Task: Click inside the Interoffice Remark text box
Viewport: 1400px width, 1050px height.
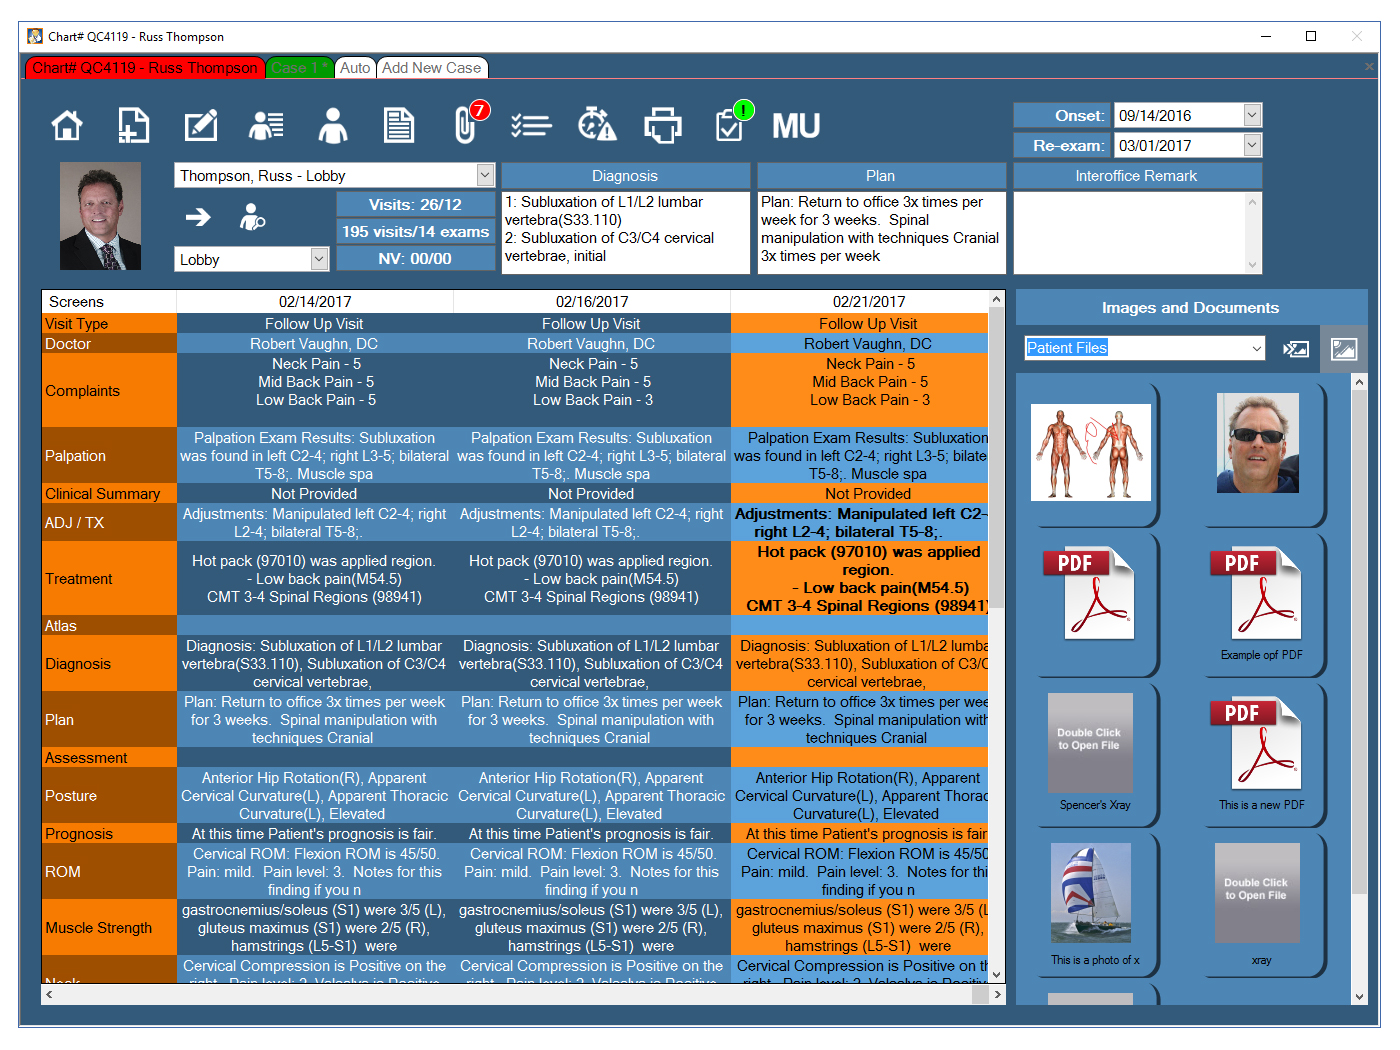Action: (x=1130, y=232)
